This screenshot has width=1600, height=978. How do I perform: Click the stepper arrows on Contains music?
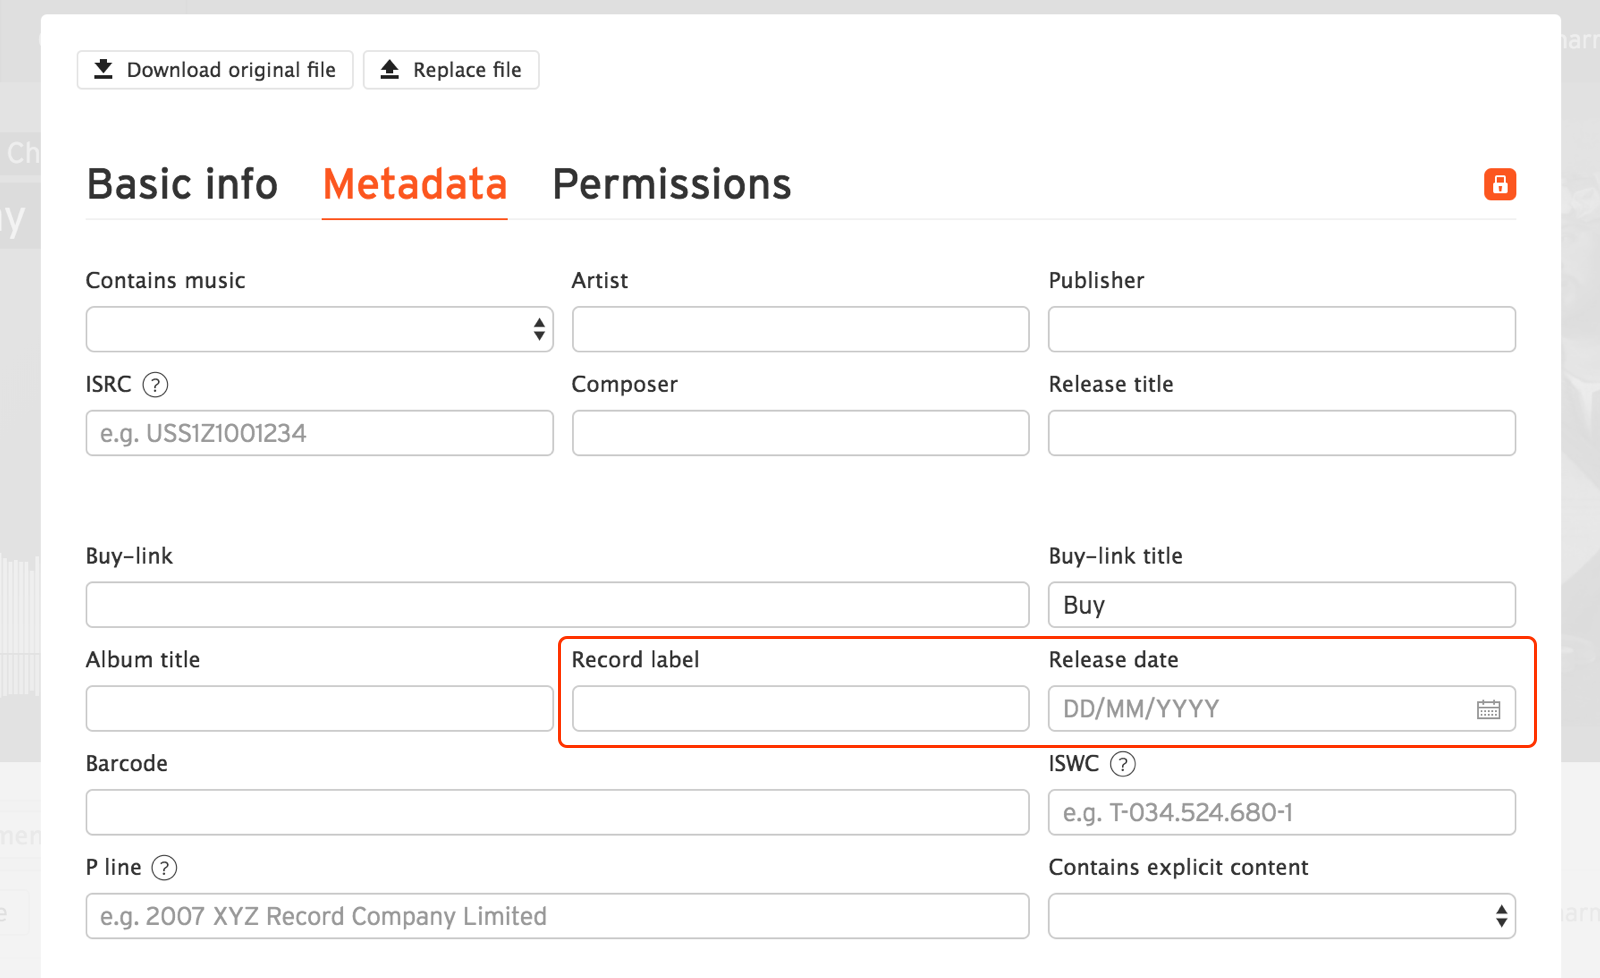pyautogui.click(x=537, y=329)
